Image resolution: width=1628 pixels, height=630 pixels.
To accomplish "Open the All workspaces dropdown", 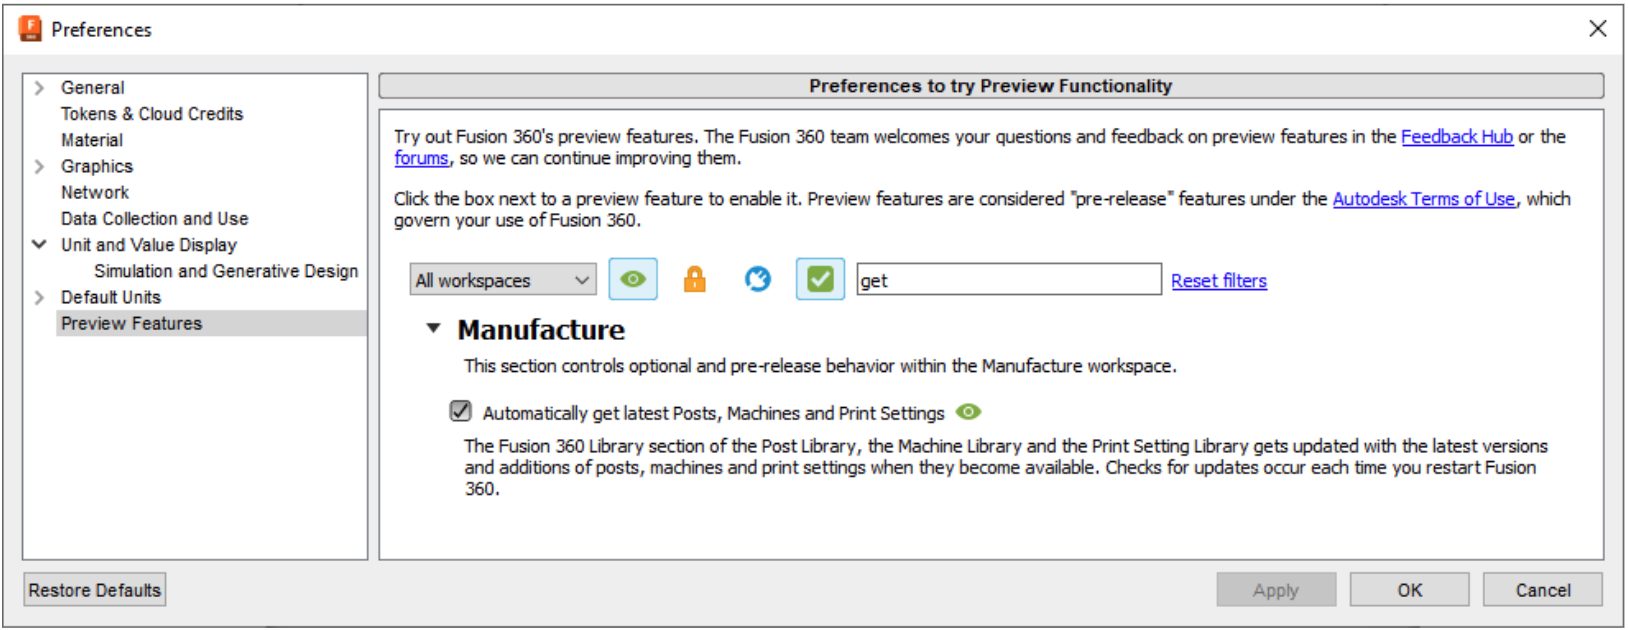I will pyautogui.click(x=503, y=281).
